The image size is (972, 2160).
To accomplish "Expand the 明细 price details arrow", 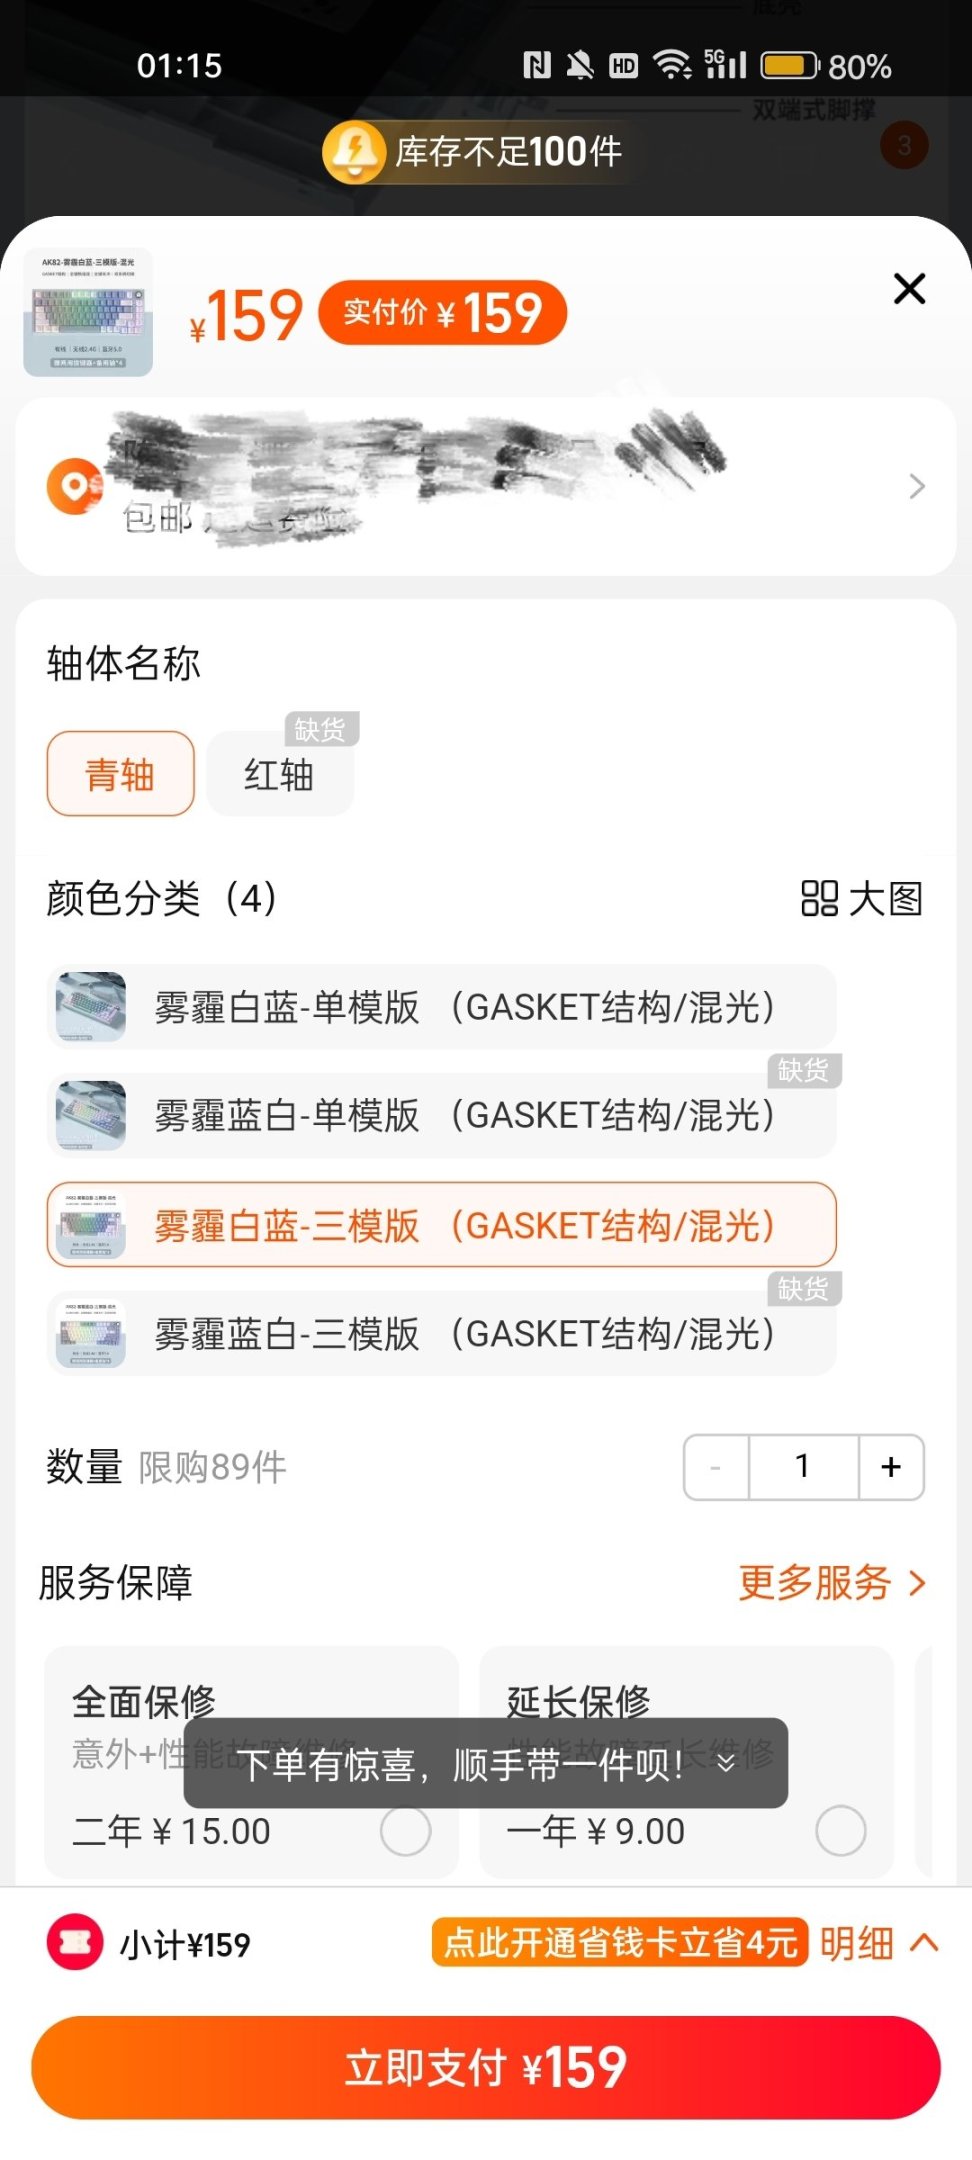I will [x=924, y=1943].
